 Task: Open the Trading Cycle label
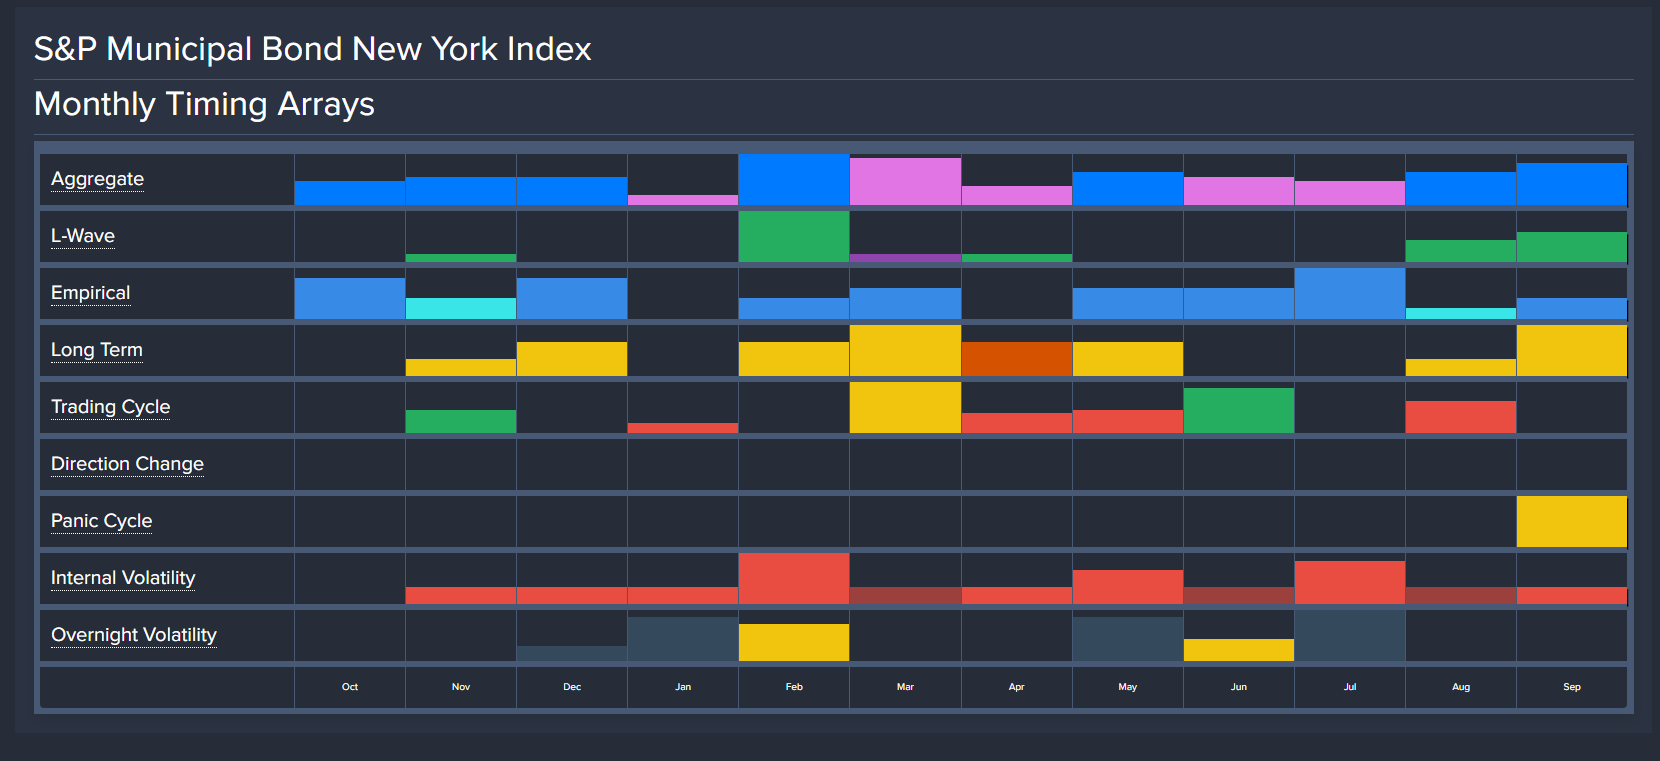click(110, 407)
